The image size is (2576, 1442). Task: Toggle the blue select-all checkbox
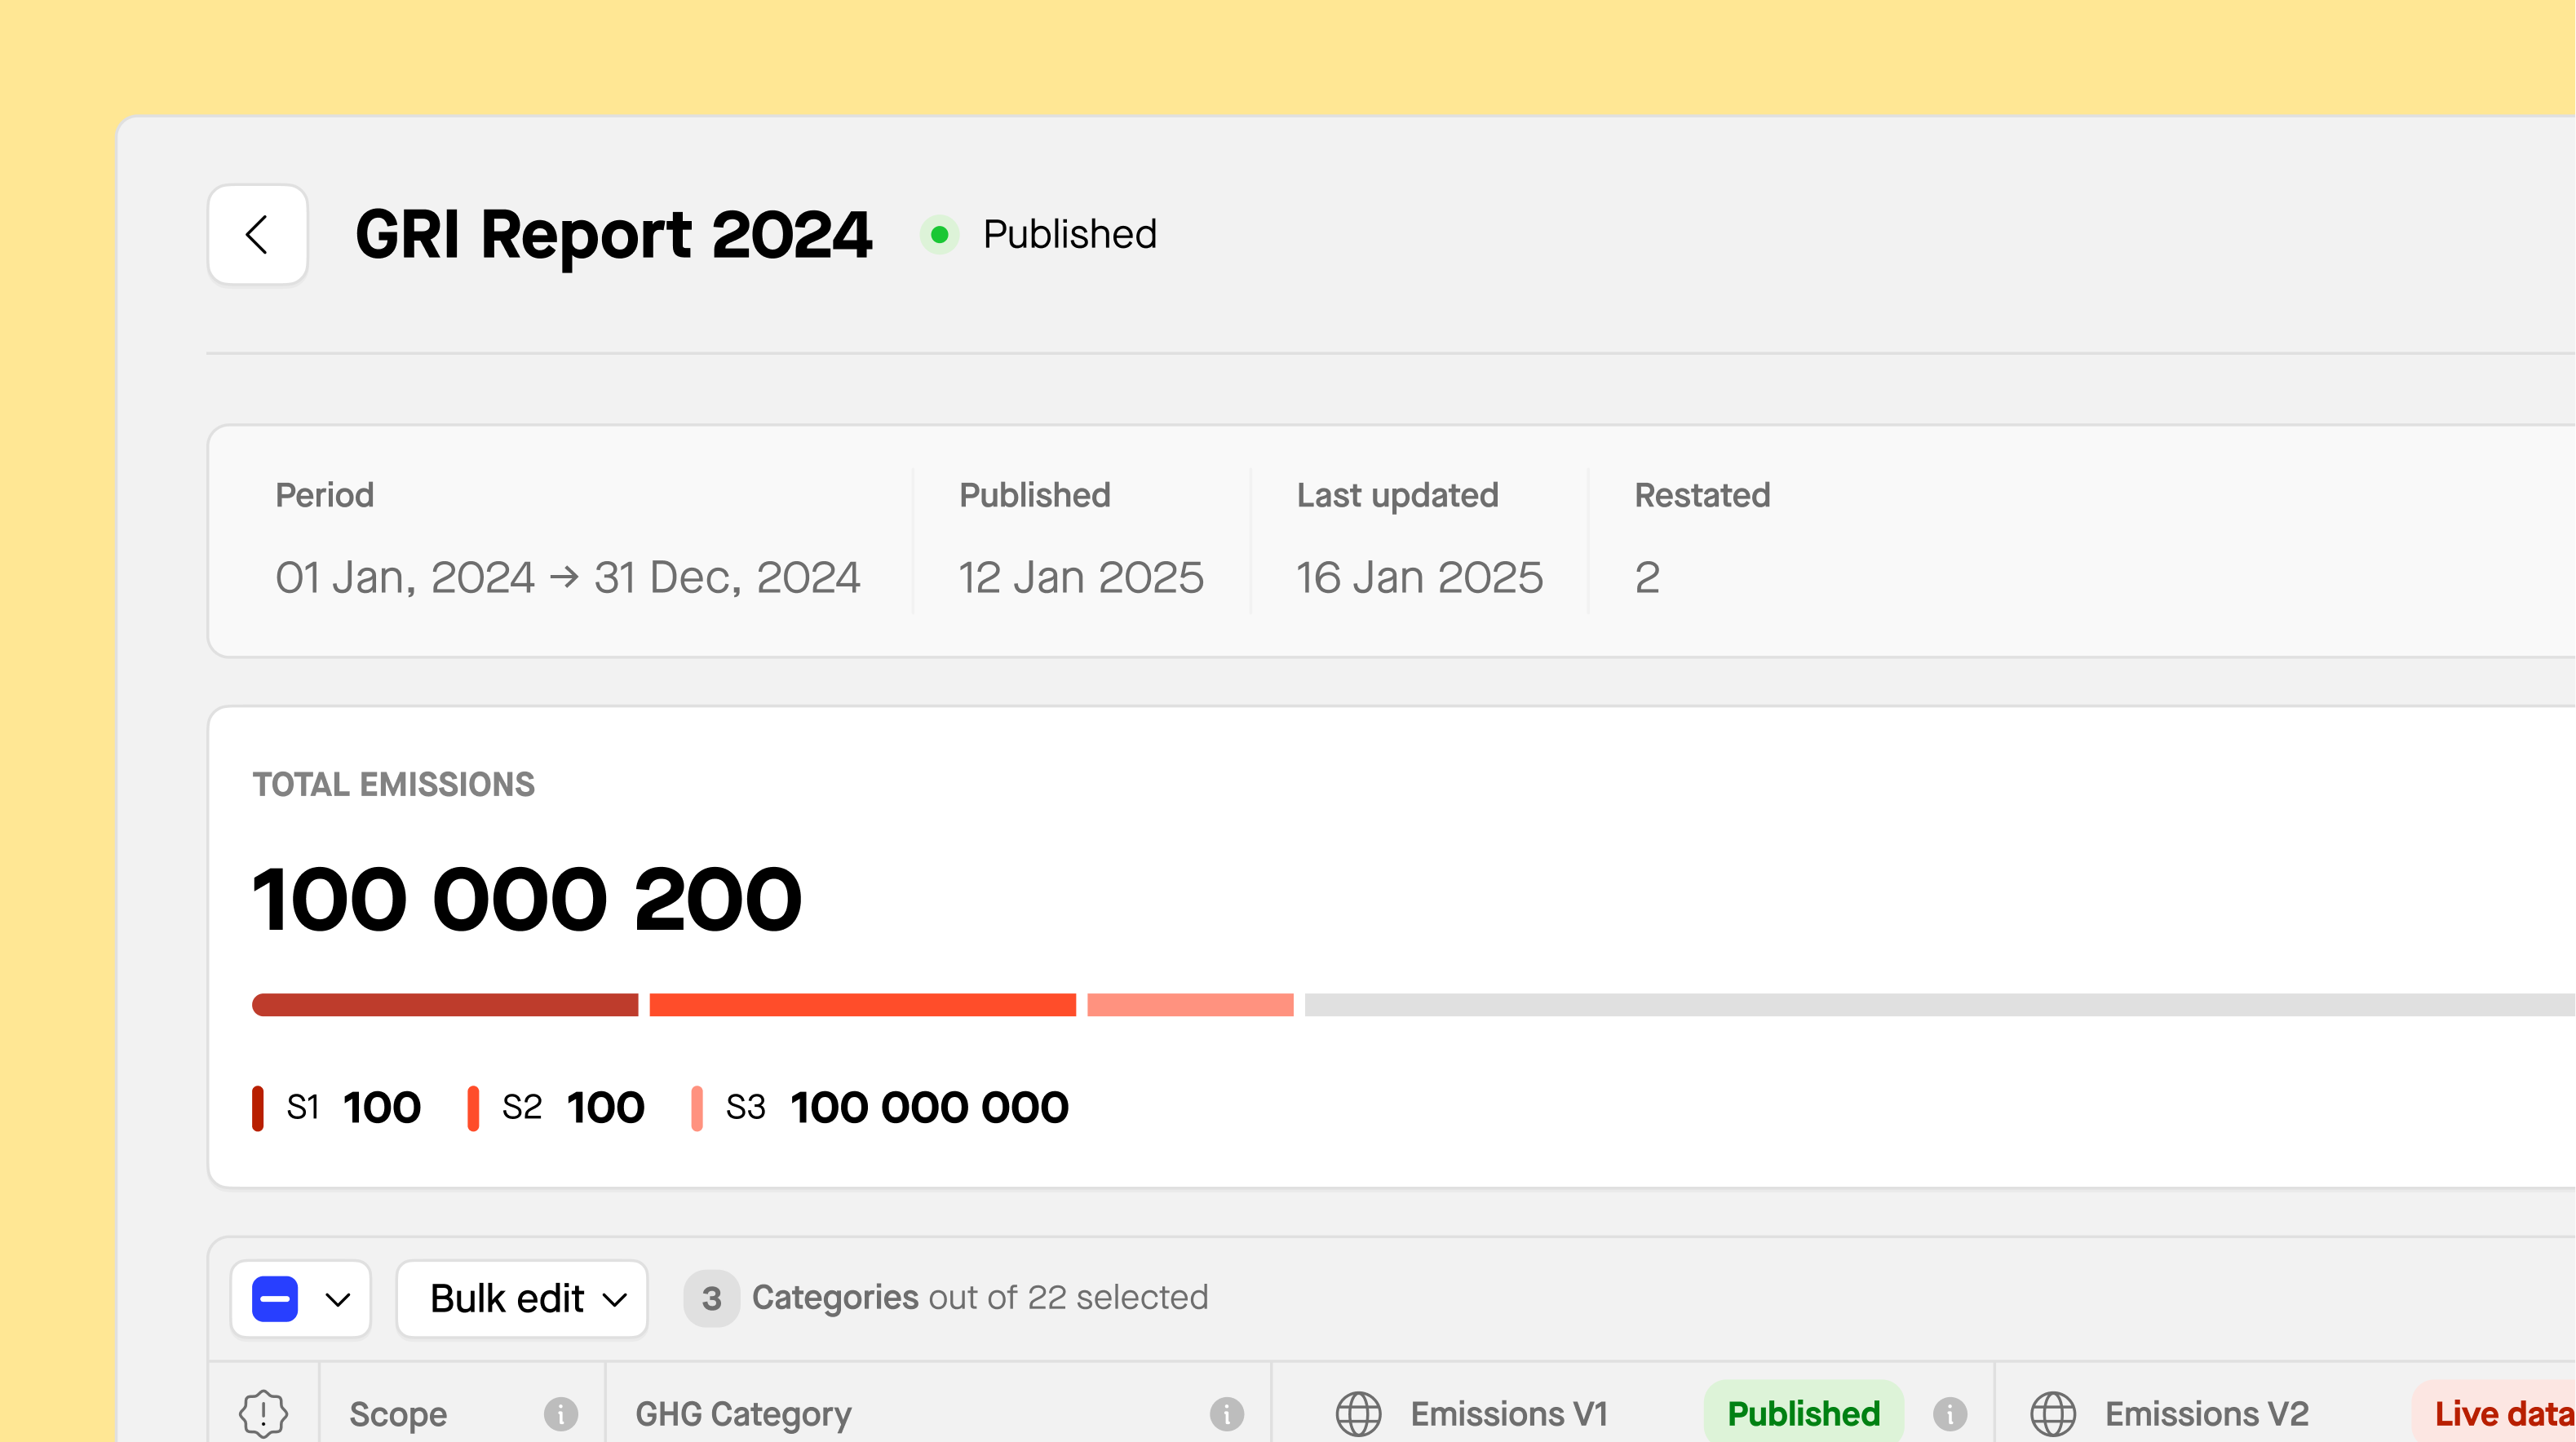click(x=275, y=1298)
